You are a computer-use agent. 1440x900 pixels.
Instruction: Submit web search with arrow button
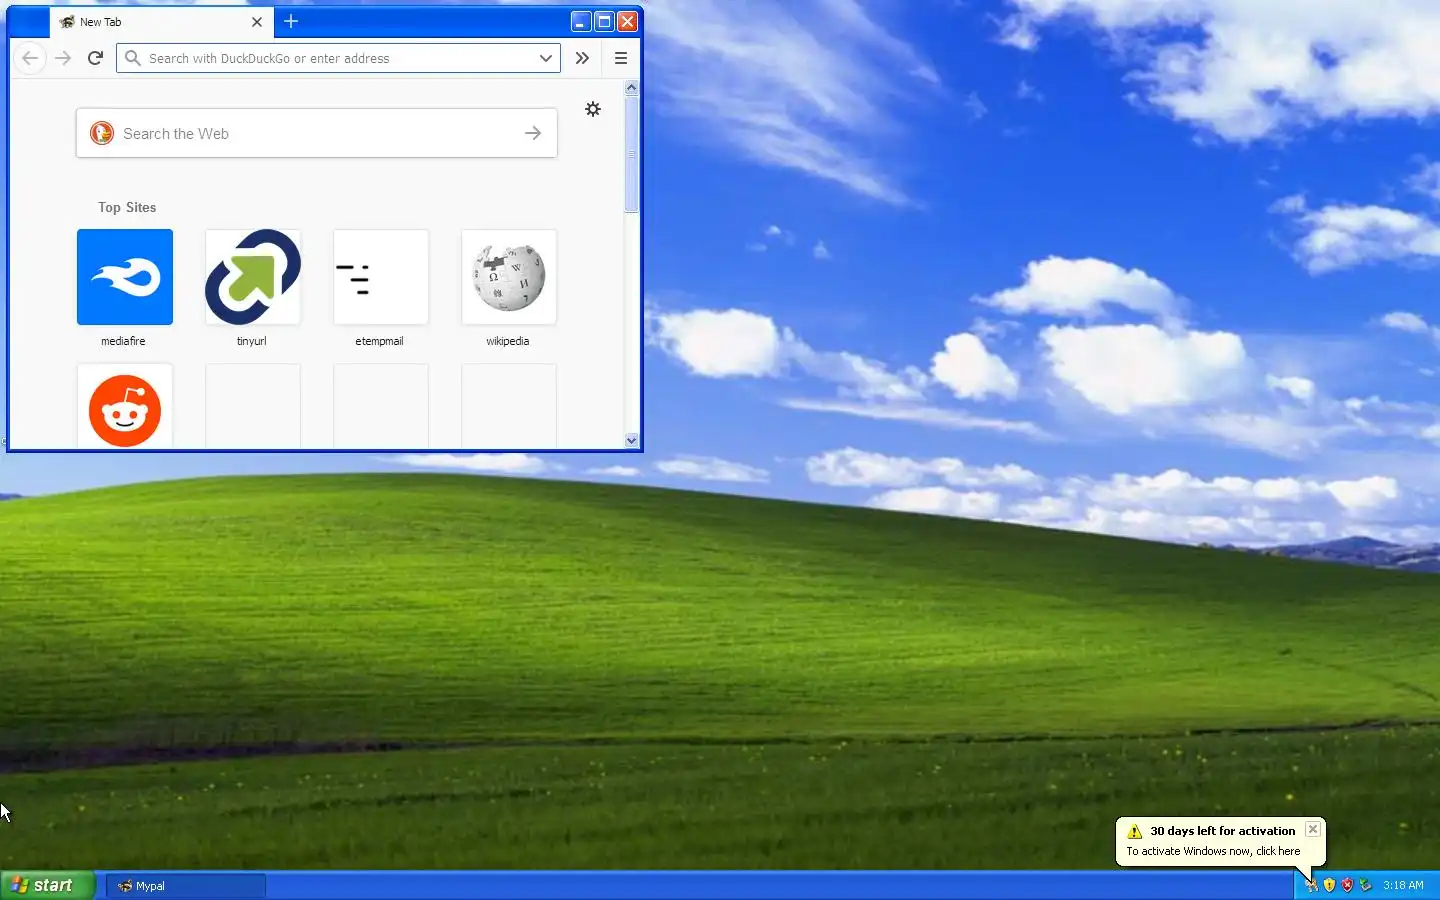click(x=533, y=133)
